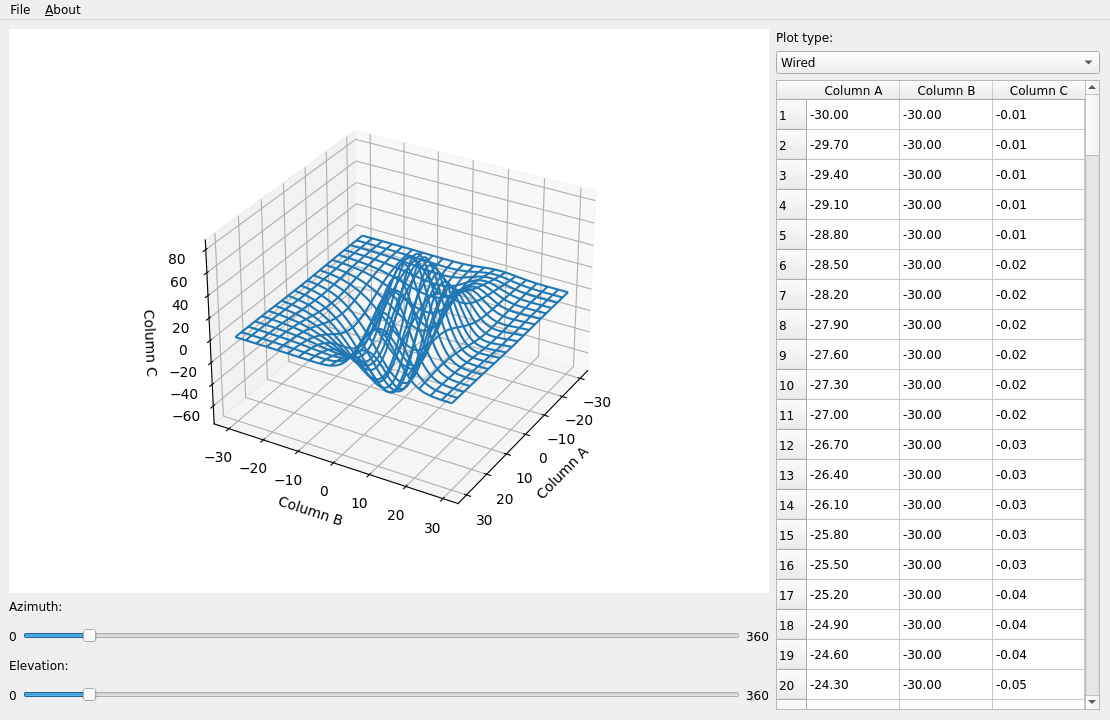Click the Azimuth slider handle
The height and width of the screenshot is (720, 1110).
[x=88, y=636]
